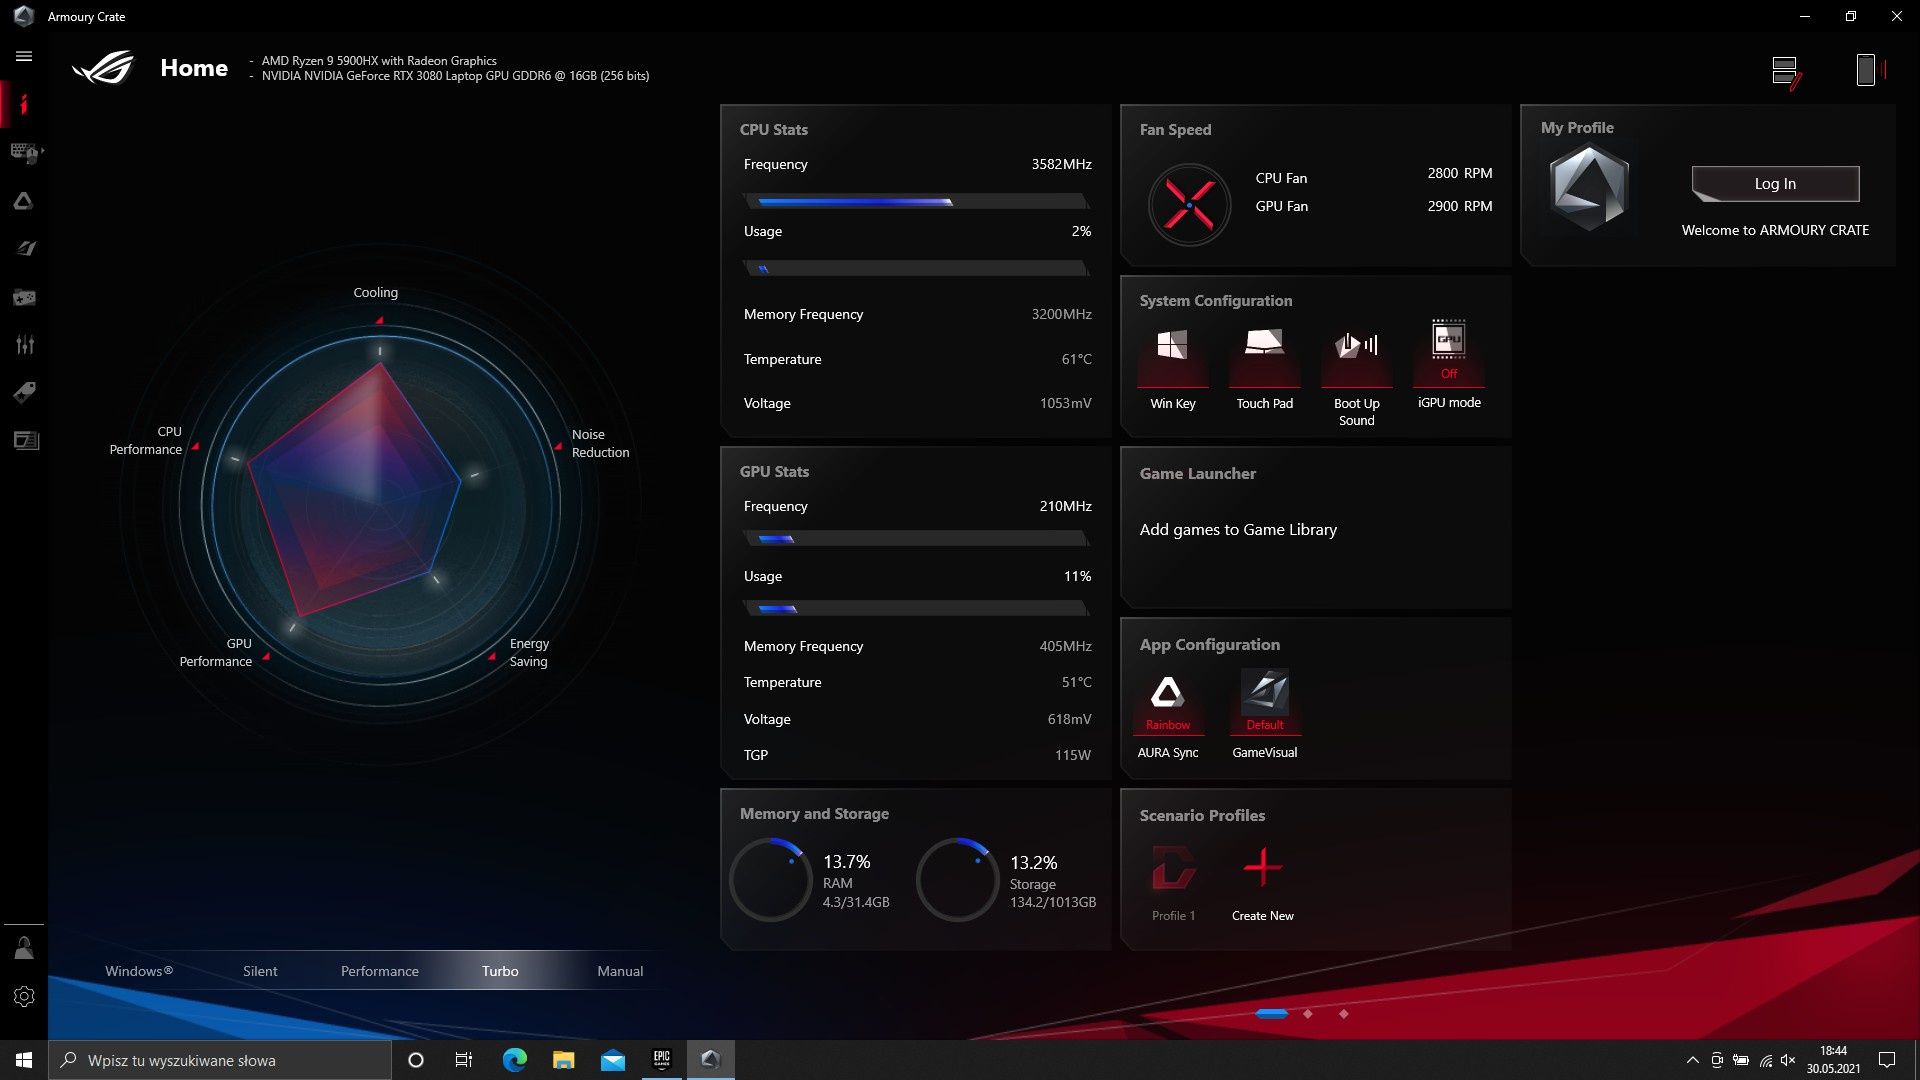Click the GPU TGP 115W value

point(1072,755)
